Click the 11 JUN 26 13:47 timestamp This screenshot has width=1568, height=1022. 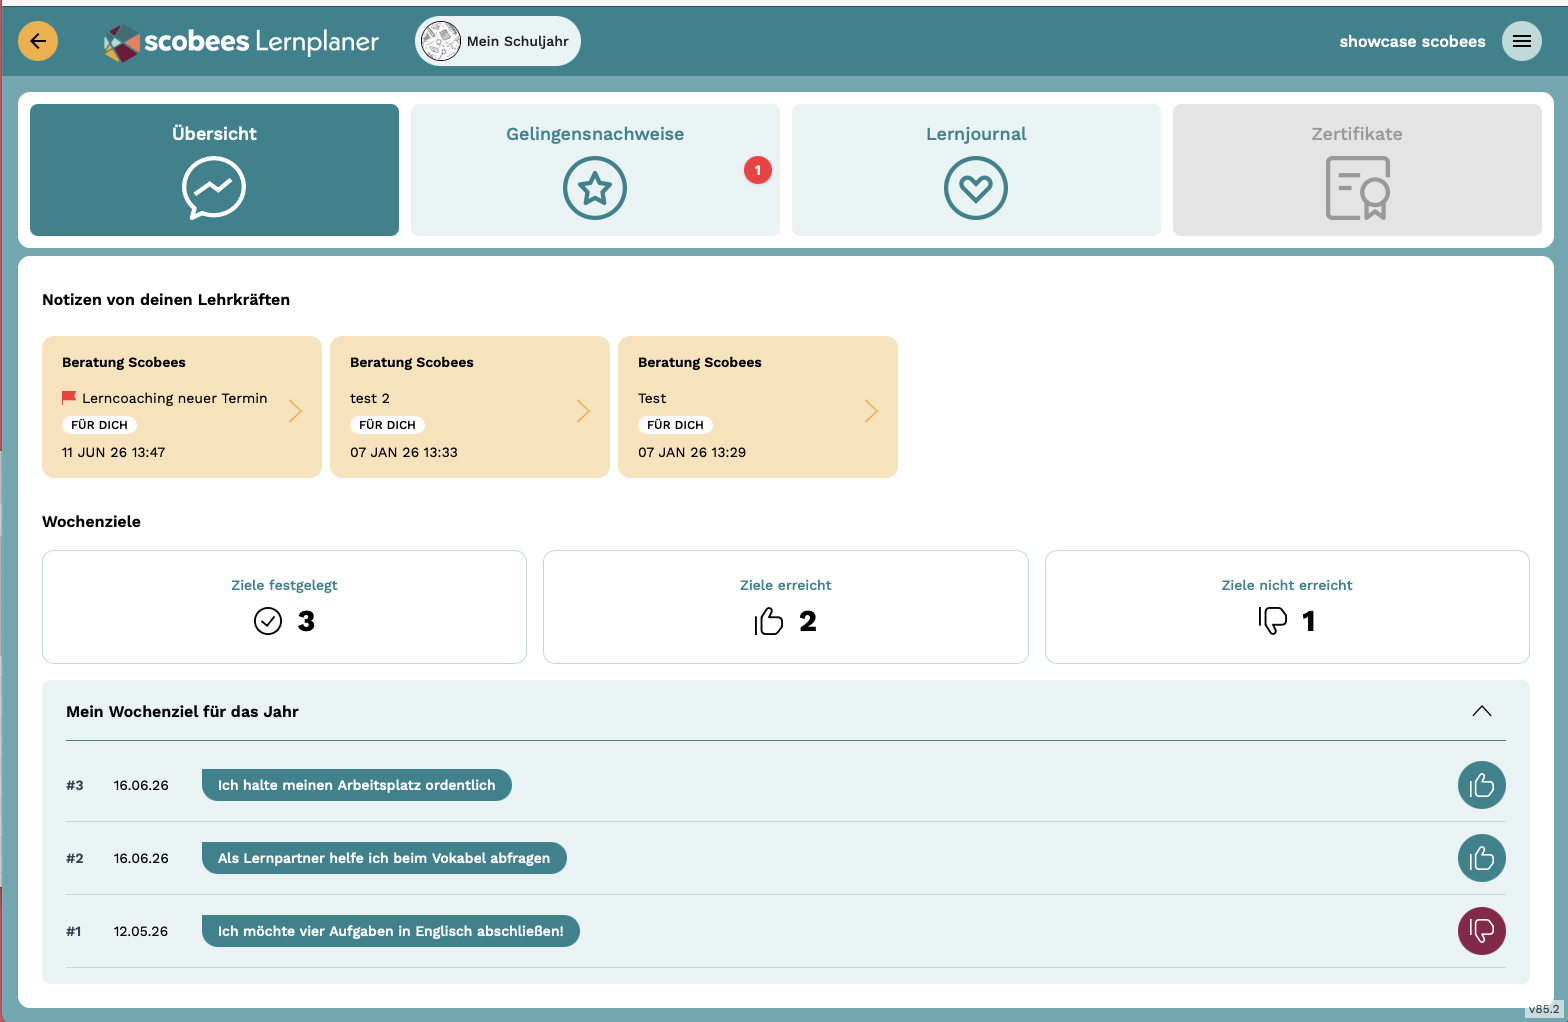[x=113, y=452]
